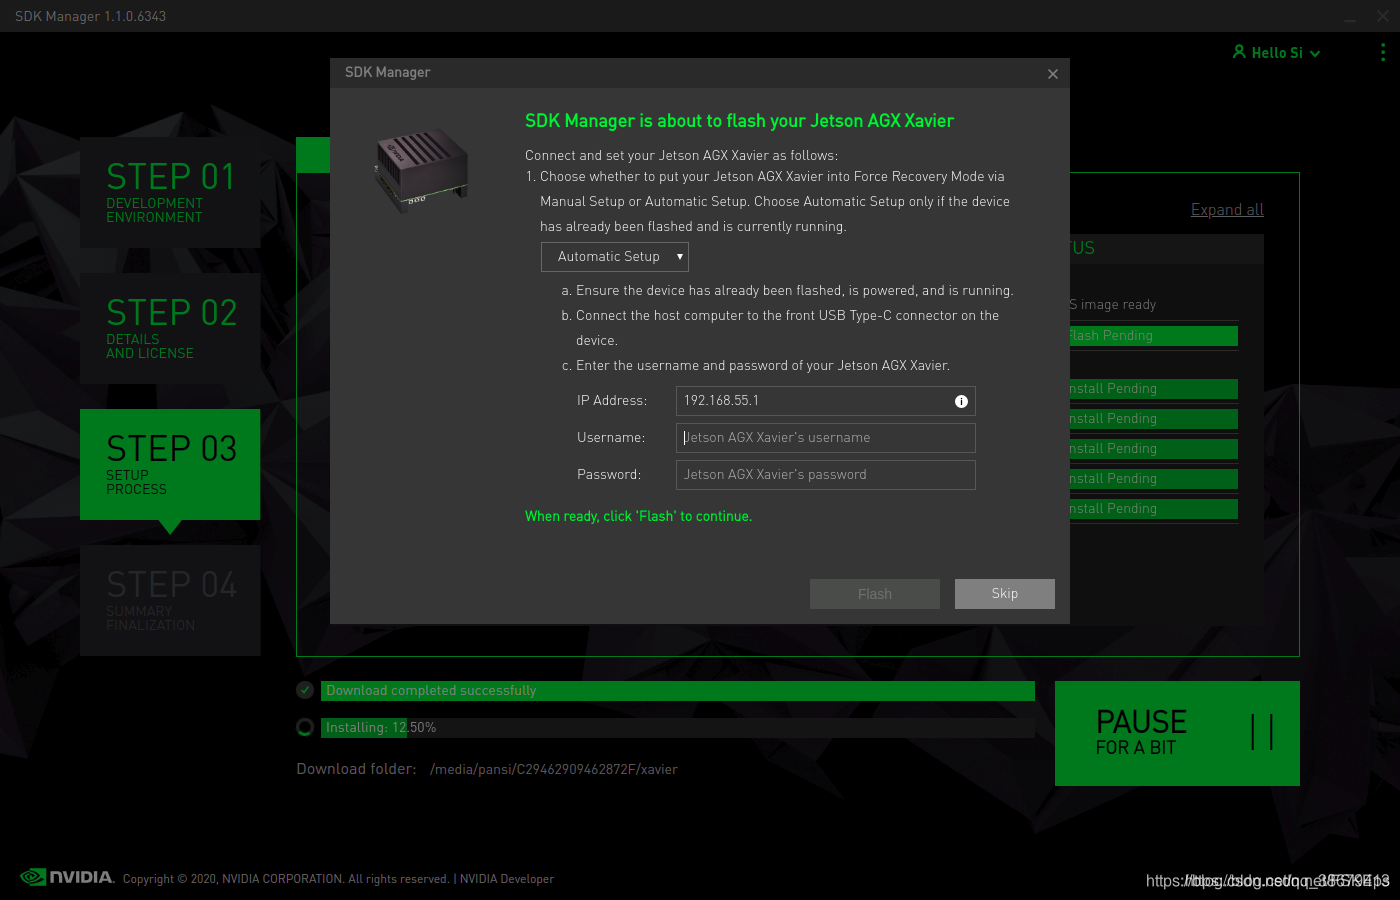
Task: Open the Automatic Setup dropdown
Action: (615, 257)
